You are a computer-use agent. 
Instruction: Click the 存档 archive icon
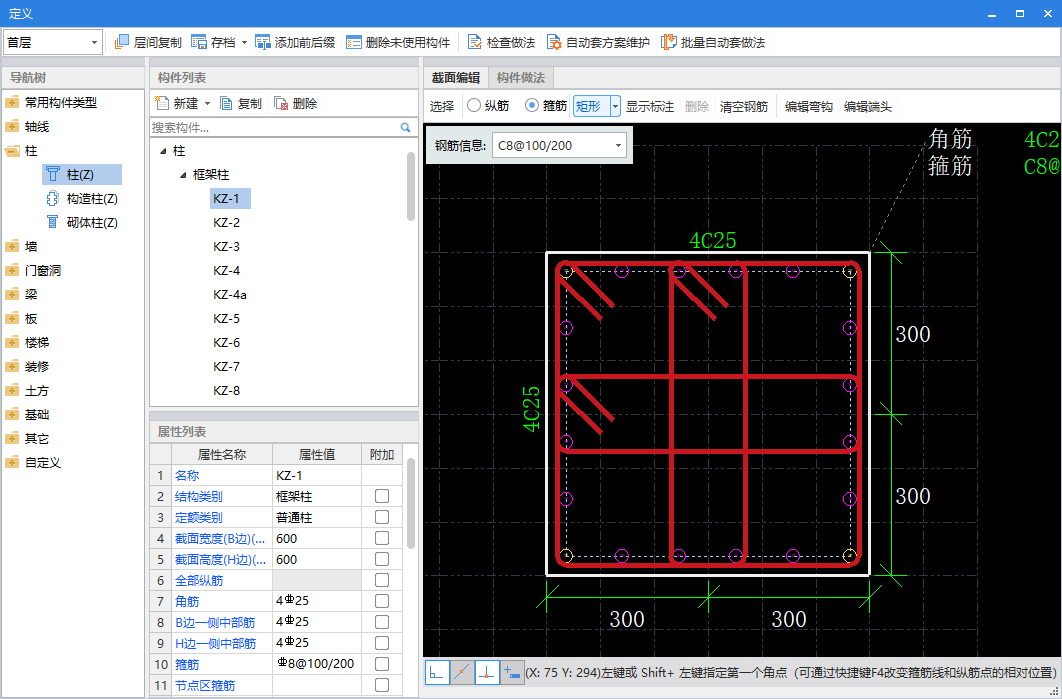(199, 42)
